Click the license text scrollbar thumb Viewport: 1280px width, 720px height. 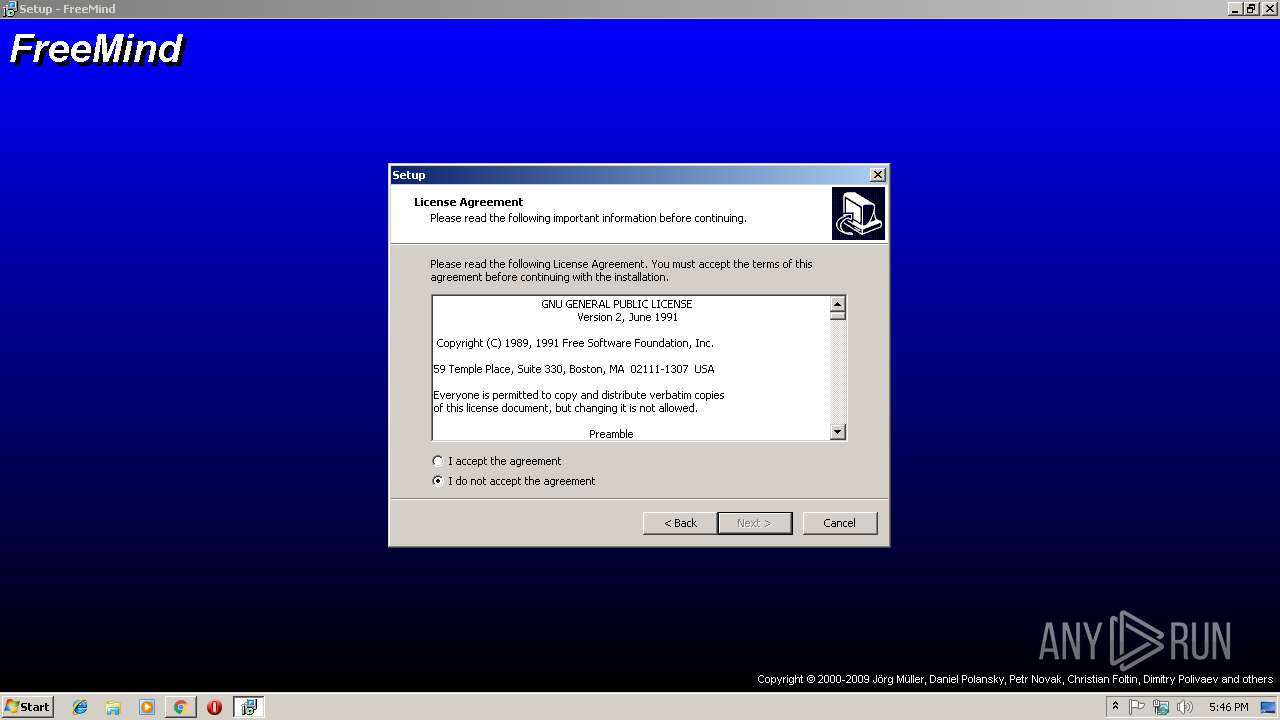838,314
